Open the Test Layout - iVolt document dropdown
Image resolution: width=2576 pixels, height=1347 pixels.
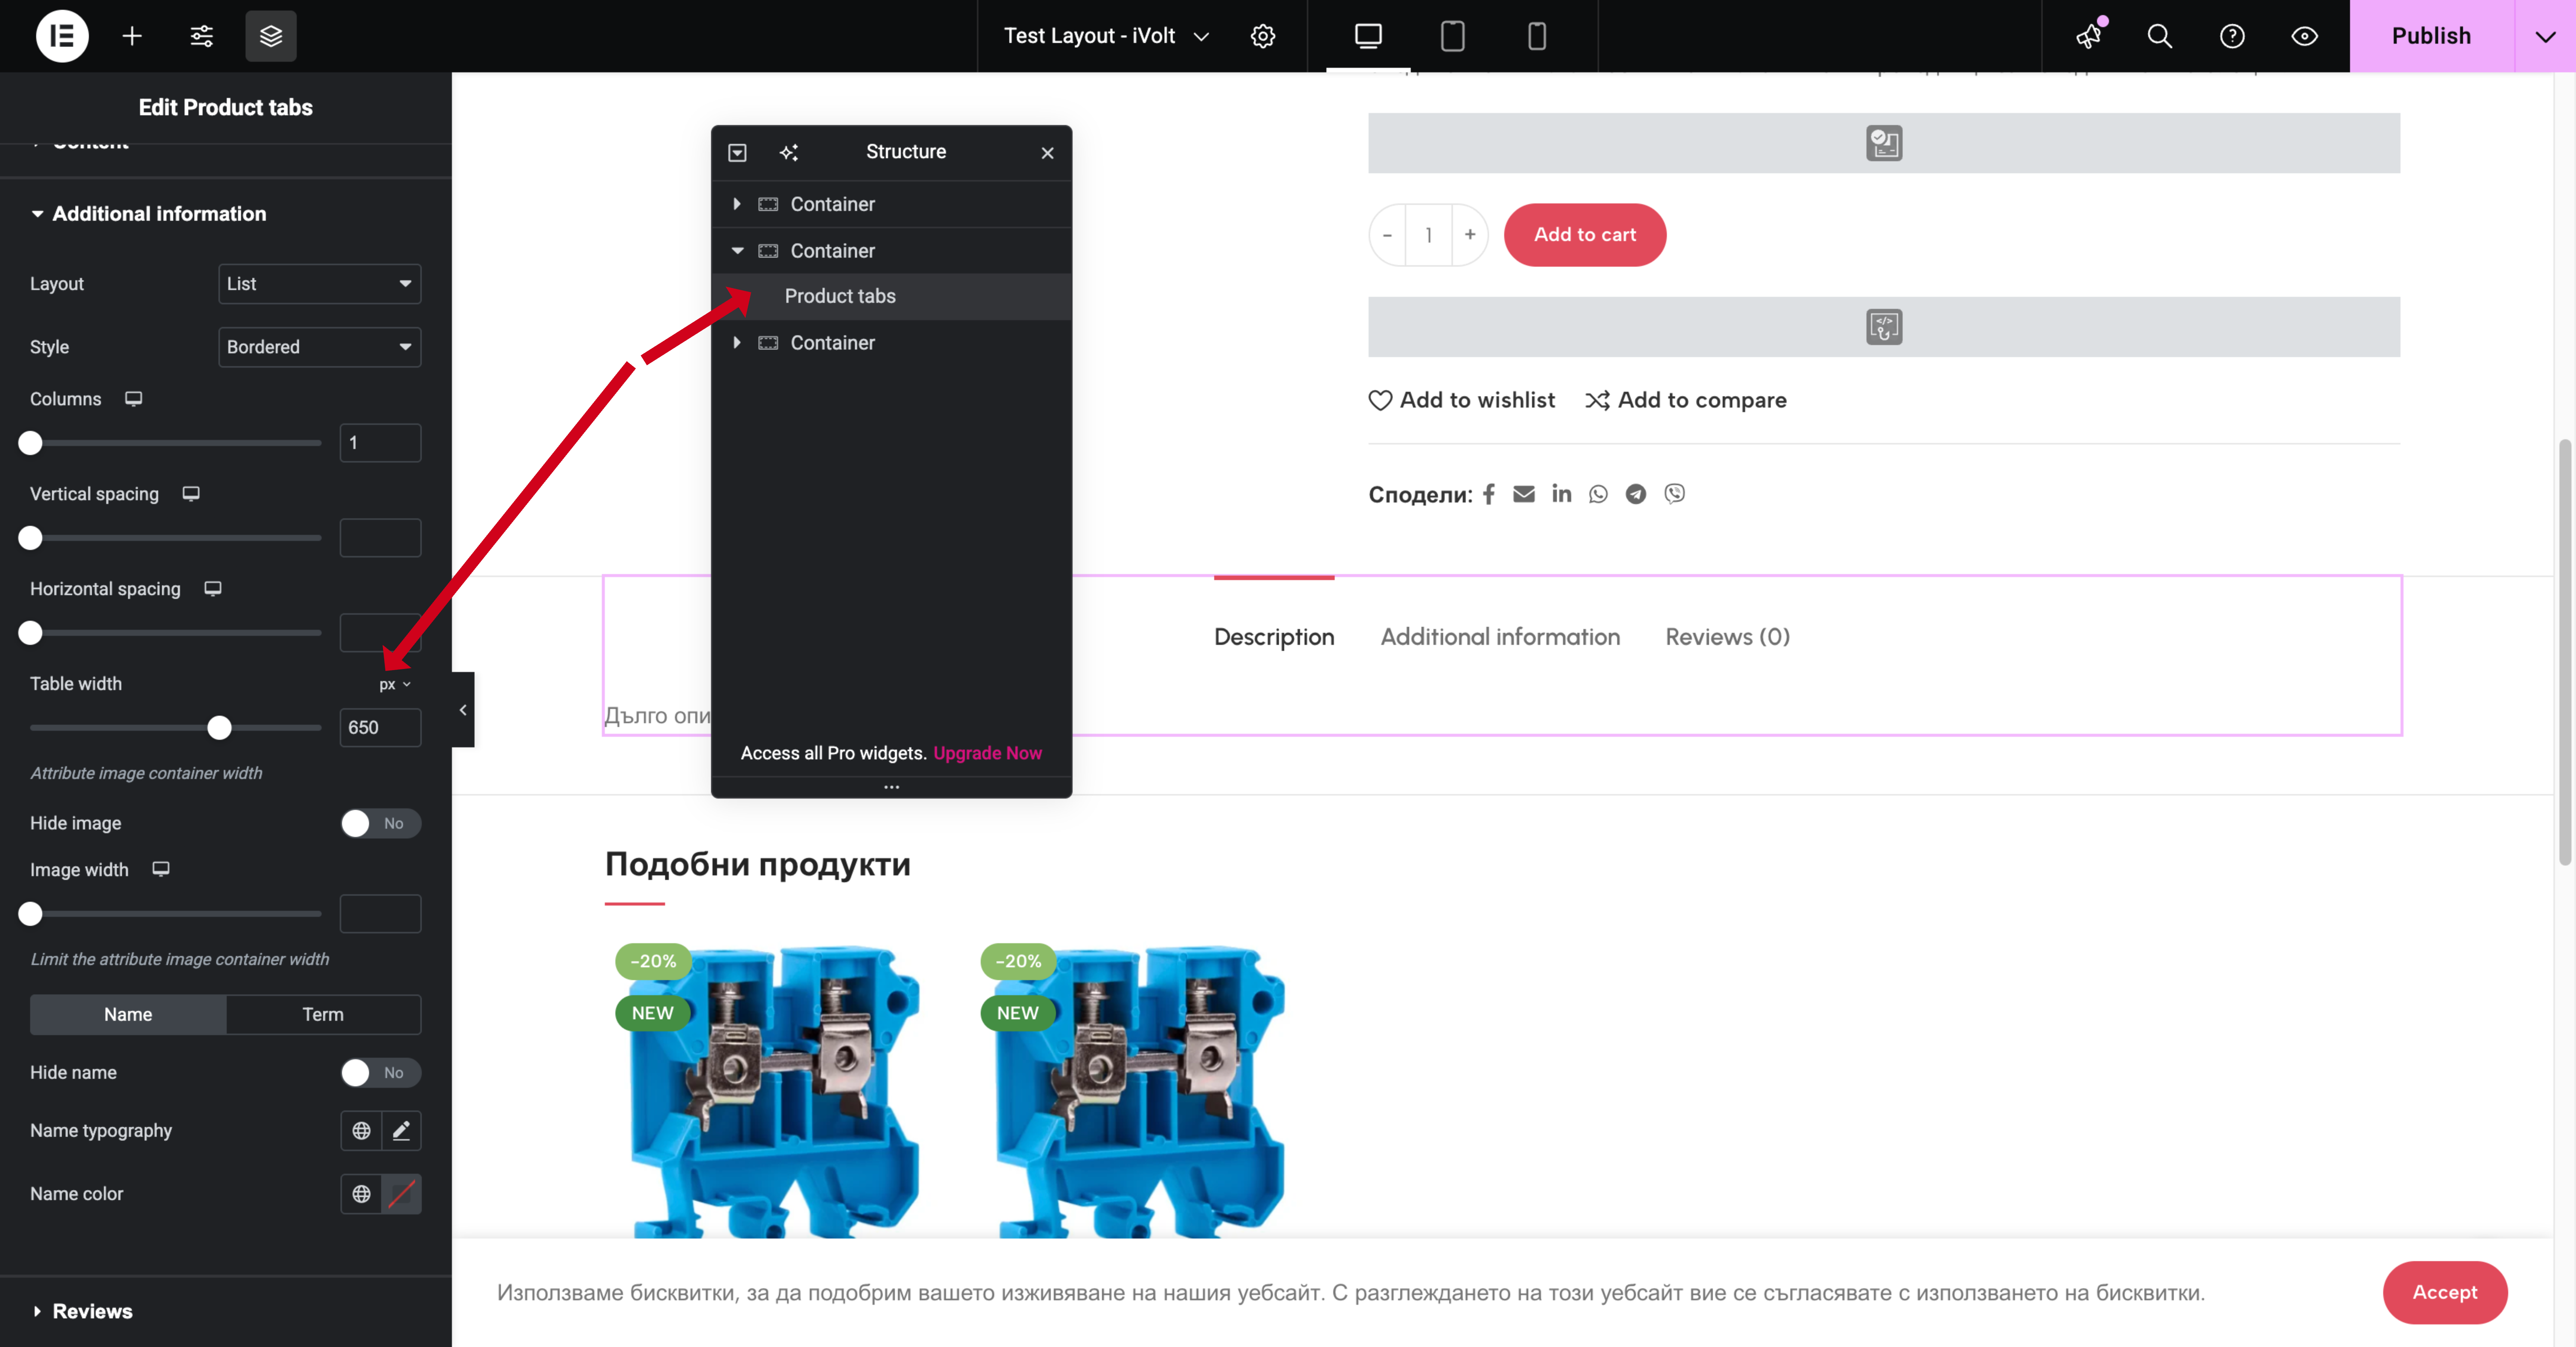1107,36
